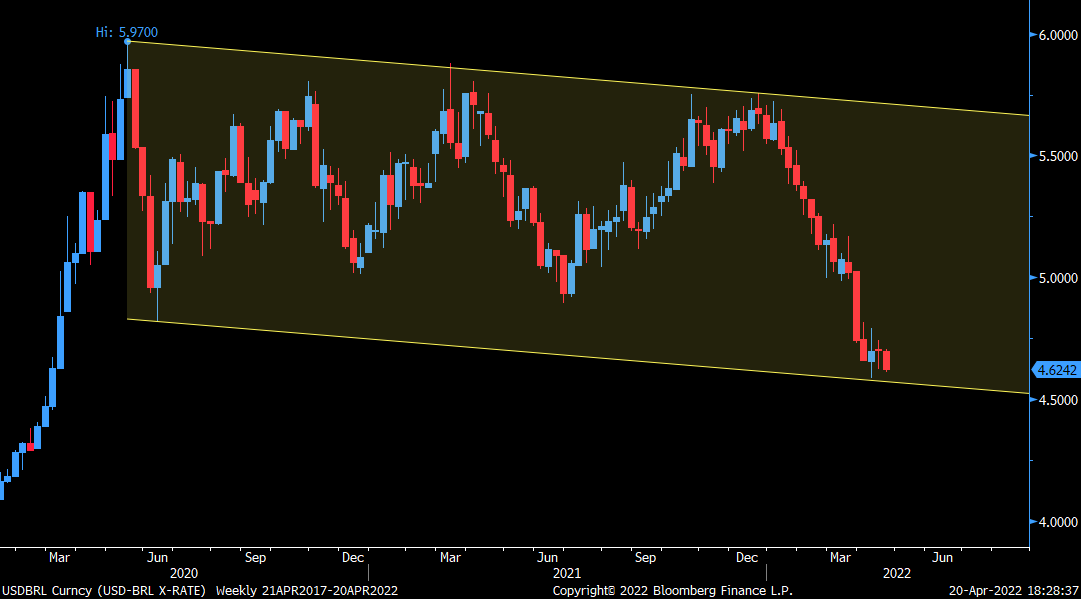Viewport: 1081px width, 599px height.
Task: Click the most recent weekly candlestick
Action: click(887, 359)
